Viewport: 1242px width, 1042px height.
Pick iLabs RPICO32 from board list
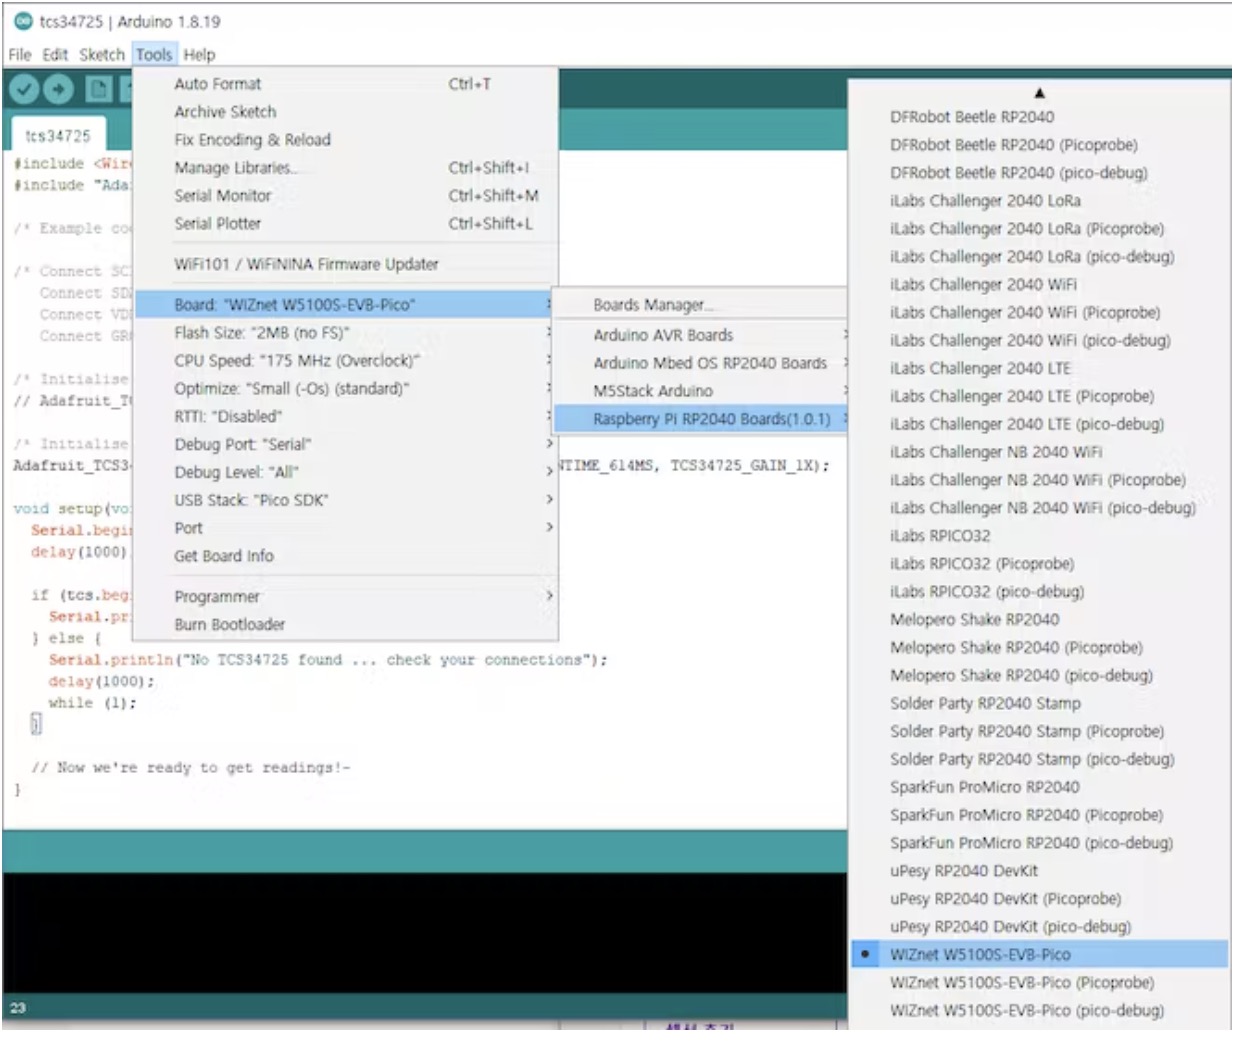pyautogui.click(x=940, y=536)
